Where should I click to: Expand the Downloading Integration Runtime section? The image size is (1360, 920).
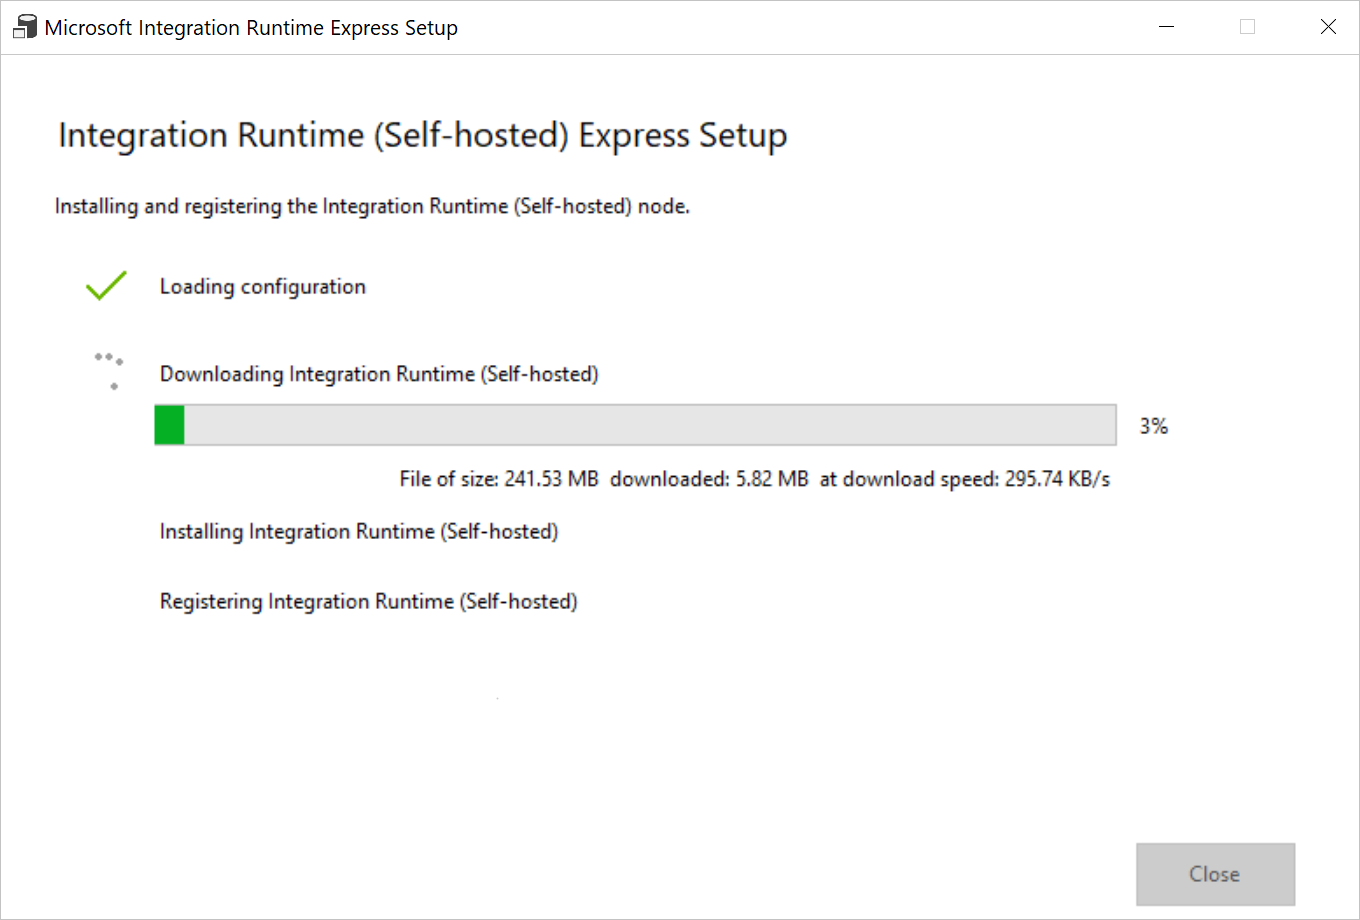click(379, 374)
